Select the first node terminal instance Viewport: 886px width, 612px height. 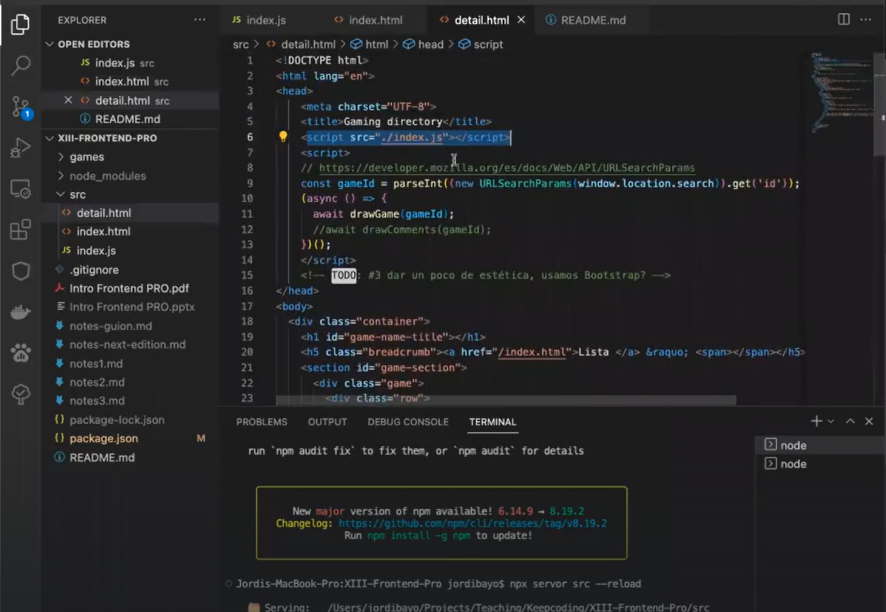click(x=820, y=445)
